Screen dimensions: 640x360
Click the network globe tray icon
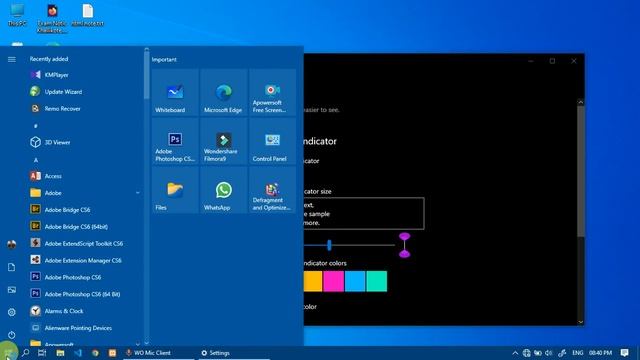coord(527,353)
